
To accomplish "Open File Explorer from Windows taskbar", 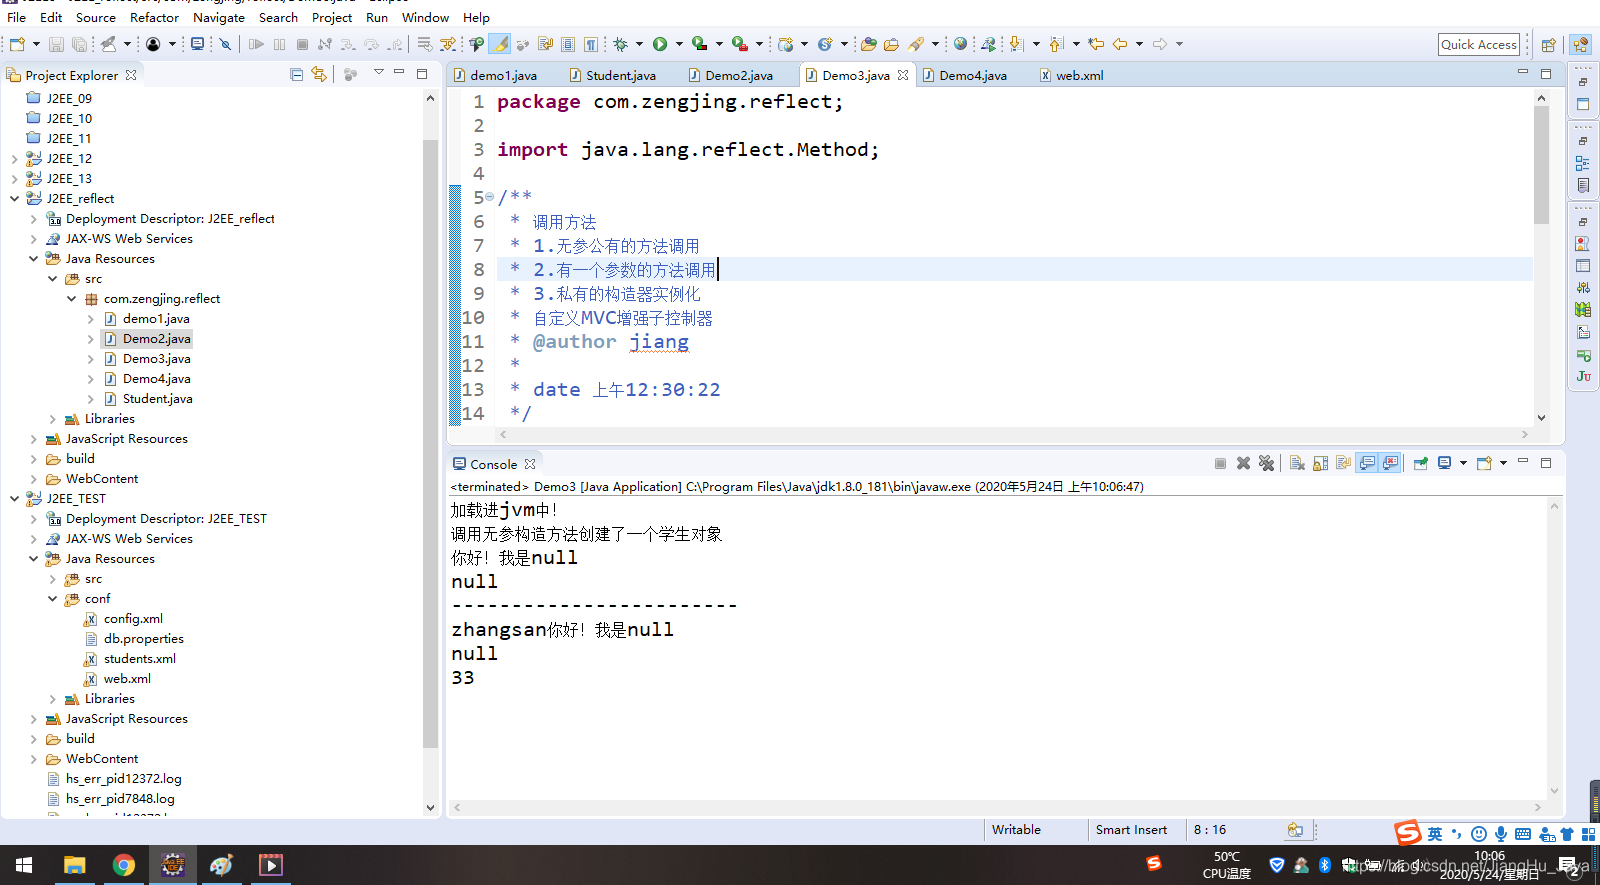I will coord(75,865).
